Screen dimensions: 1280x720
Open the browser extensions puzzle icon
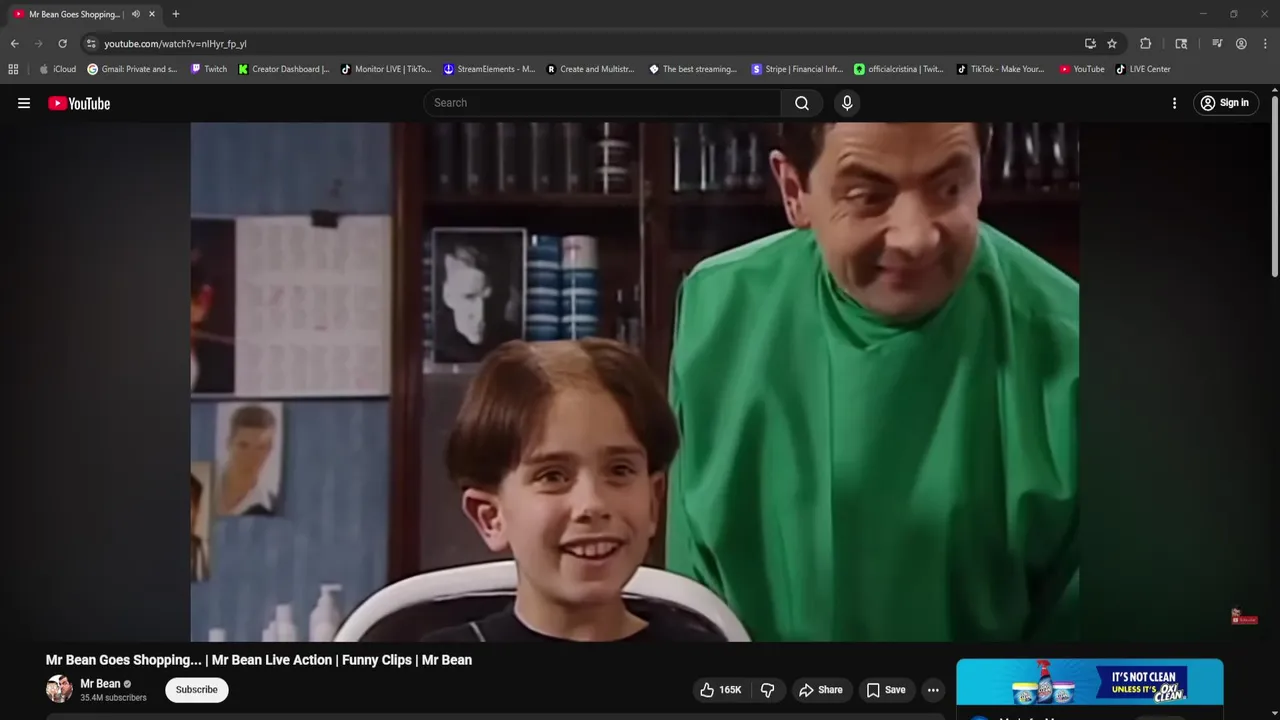[1146, 44]
